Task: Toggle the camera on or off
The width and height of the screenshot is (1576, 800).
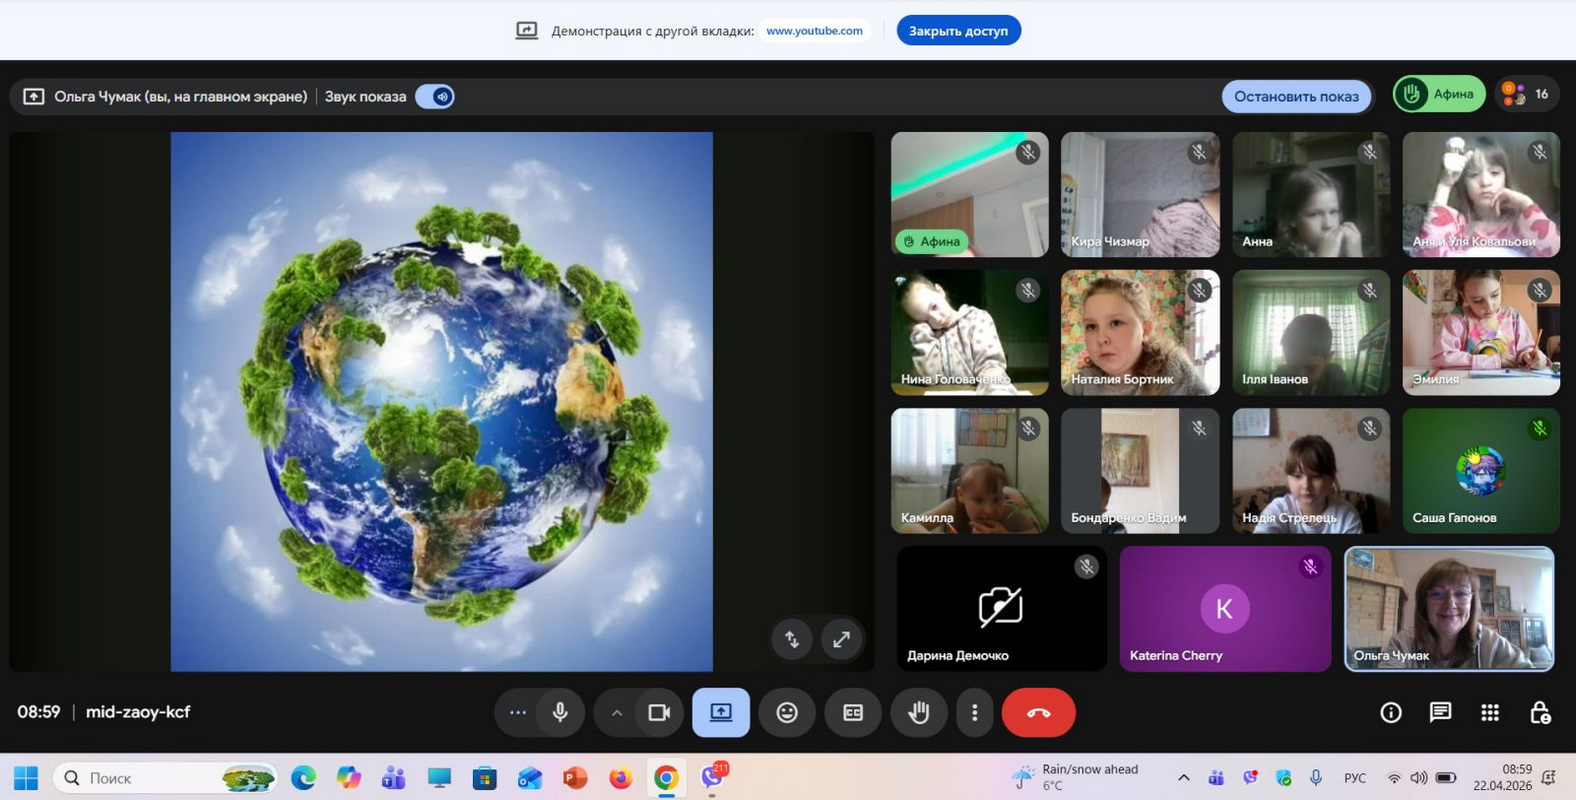Action: [659, 712]
